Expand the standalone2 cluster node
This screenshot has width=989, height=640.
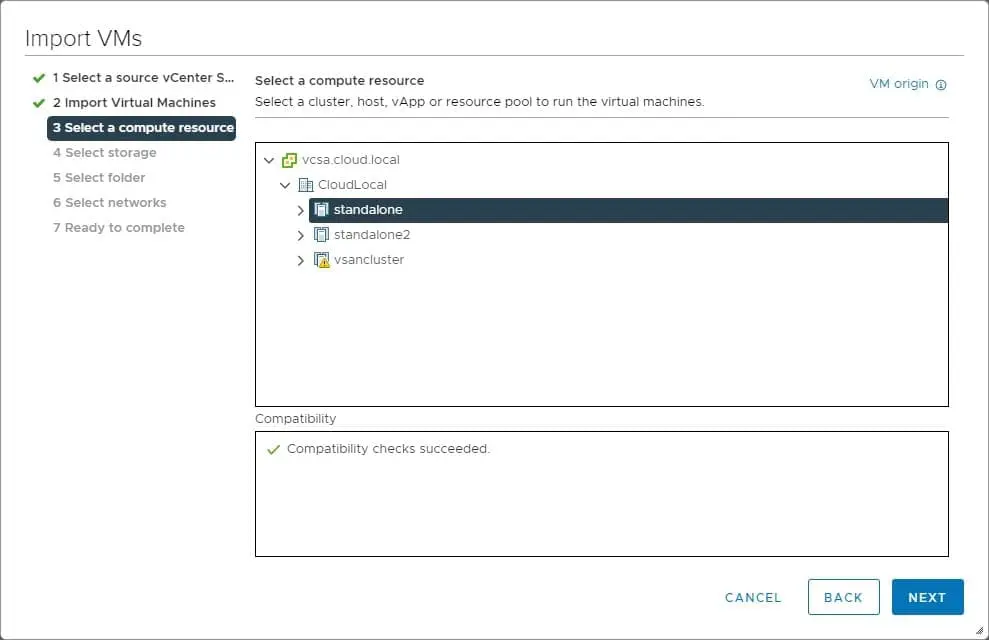(x=301, y=235)
